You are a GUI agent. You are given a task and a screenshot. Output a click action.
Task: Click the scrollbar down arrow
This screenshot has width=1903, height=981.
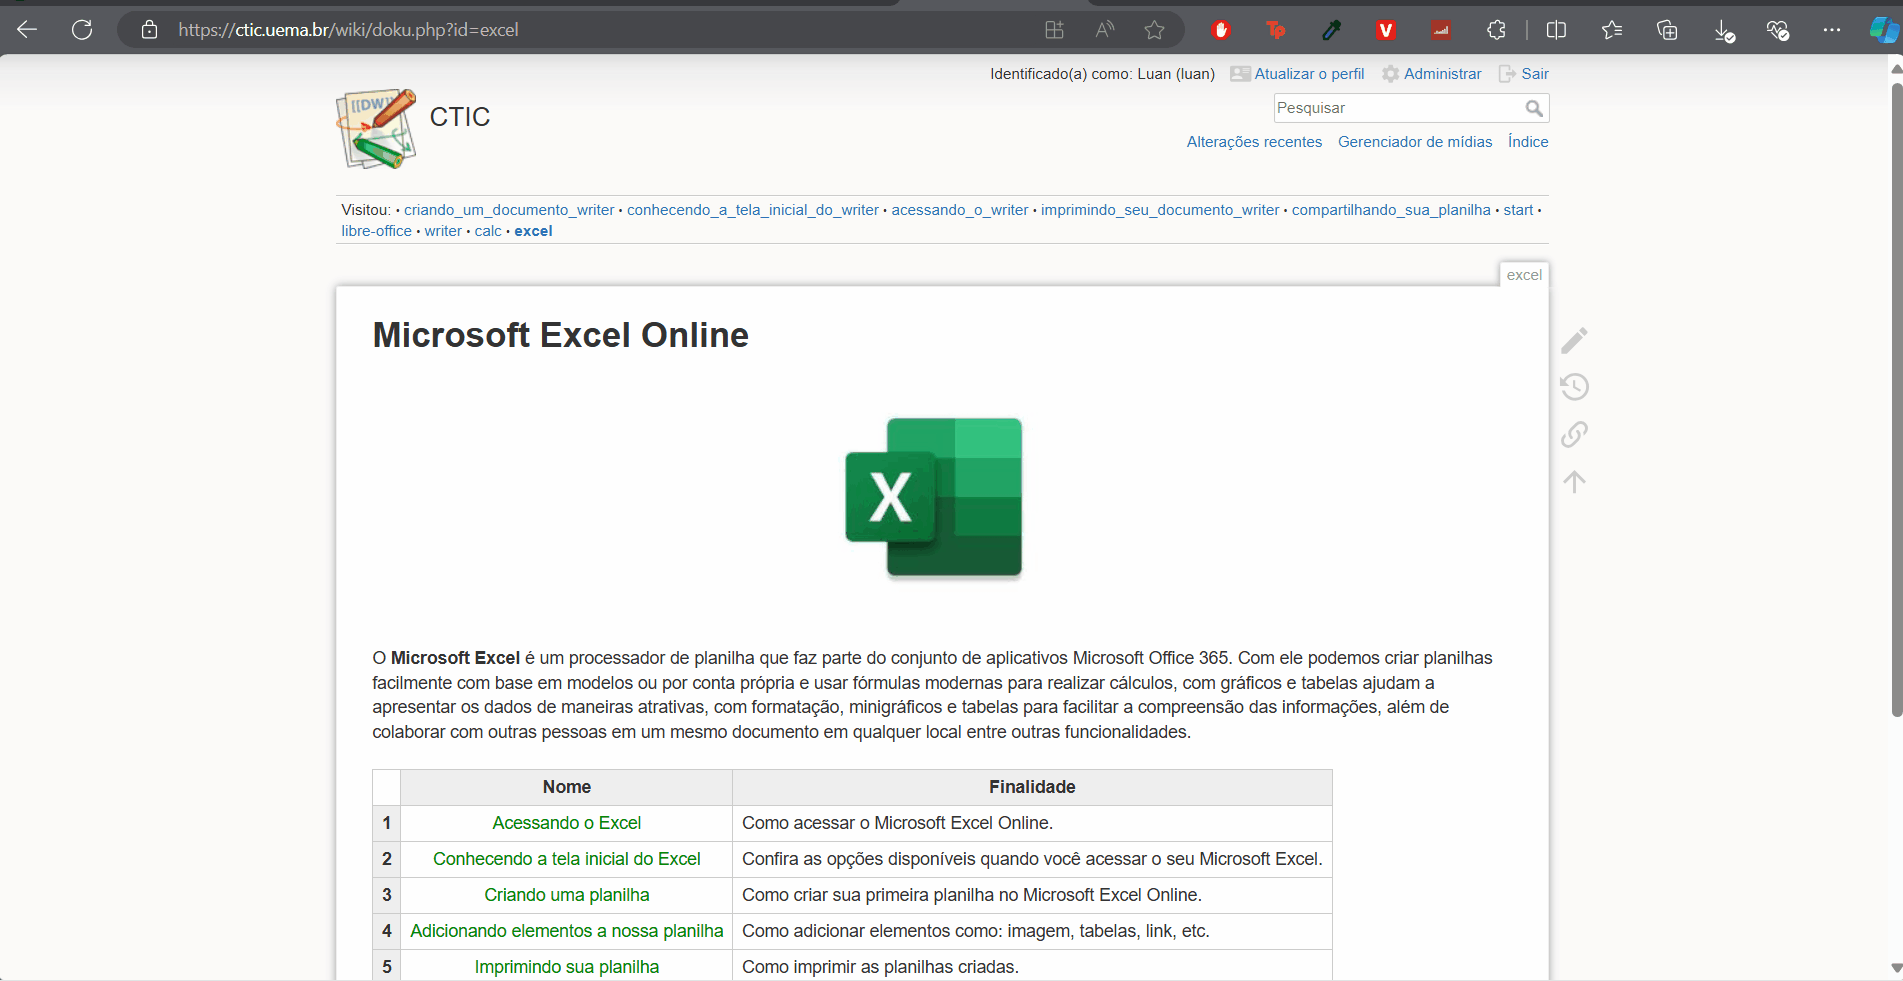[1896, 968]
